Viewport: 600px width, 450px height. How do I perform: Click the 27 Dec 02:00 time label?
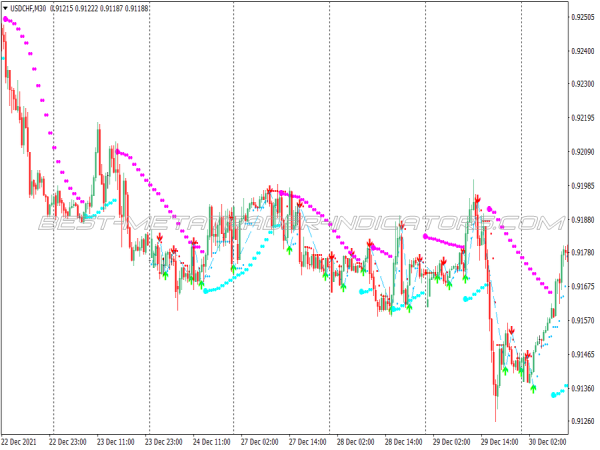(x=259, y=442)
